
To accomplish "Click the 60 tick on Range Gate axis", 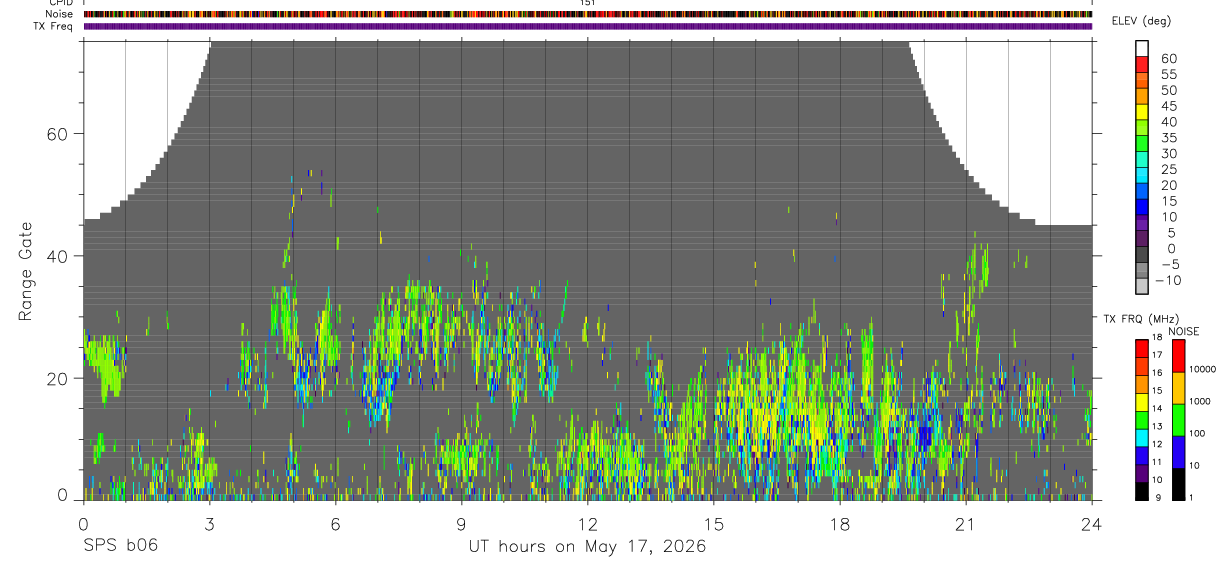I will 56,133.
